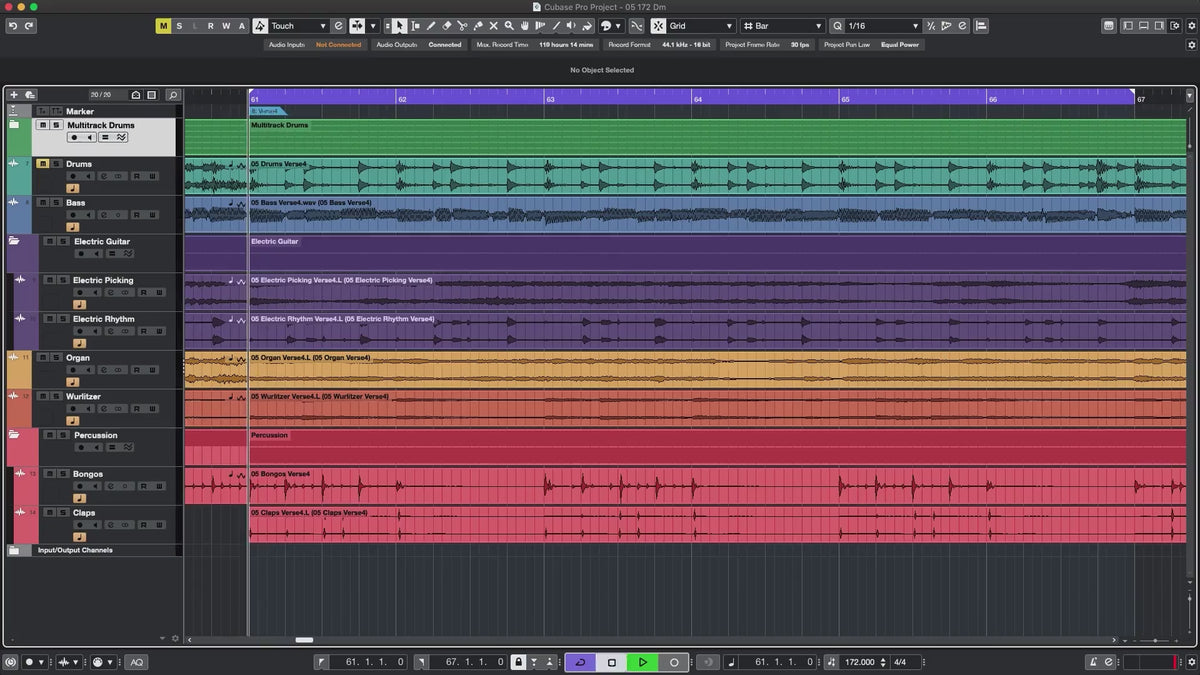Pick the Zoom magnifier tool

(509, 26)
